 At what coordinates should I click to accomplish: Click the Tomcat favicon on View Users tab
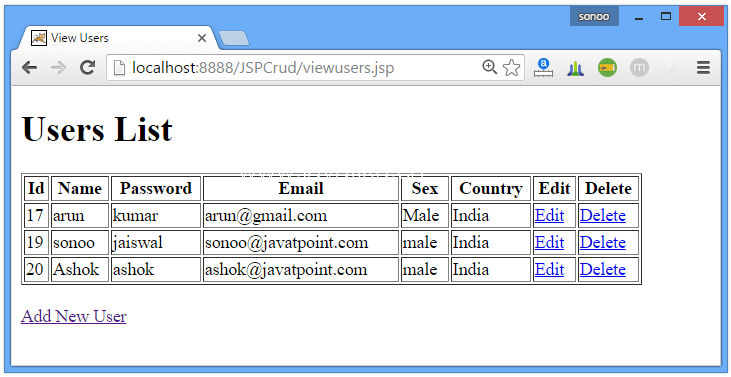pos(39,38)
